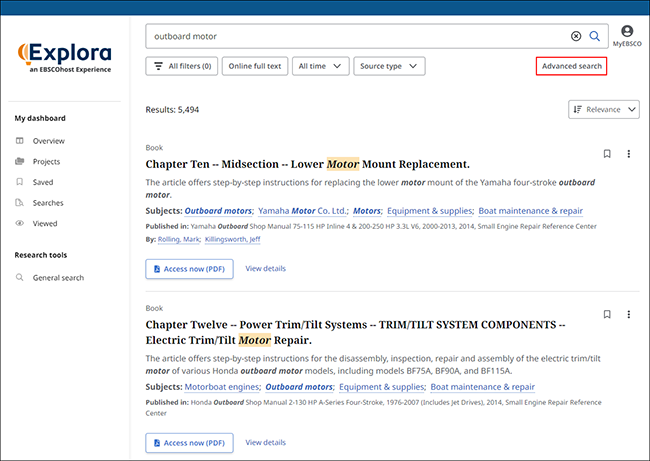Image resolution: width=650 pixels, height=461 pixels.
Task: Open Projects in sidebar
Action: 38,162
